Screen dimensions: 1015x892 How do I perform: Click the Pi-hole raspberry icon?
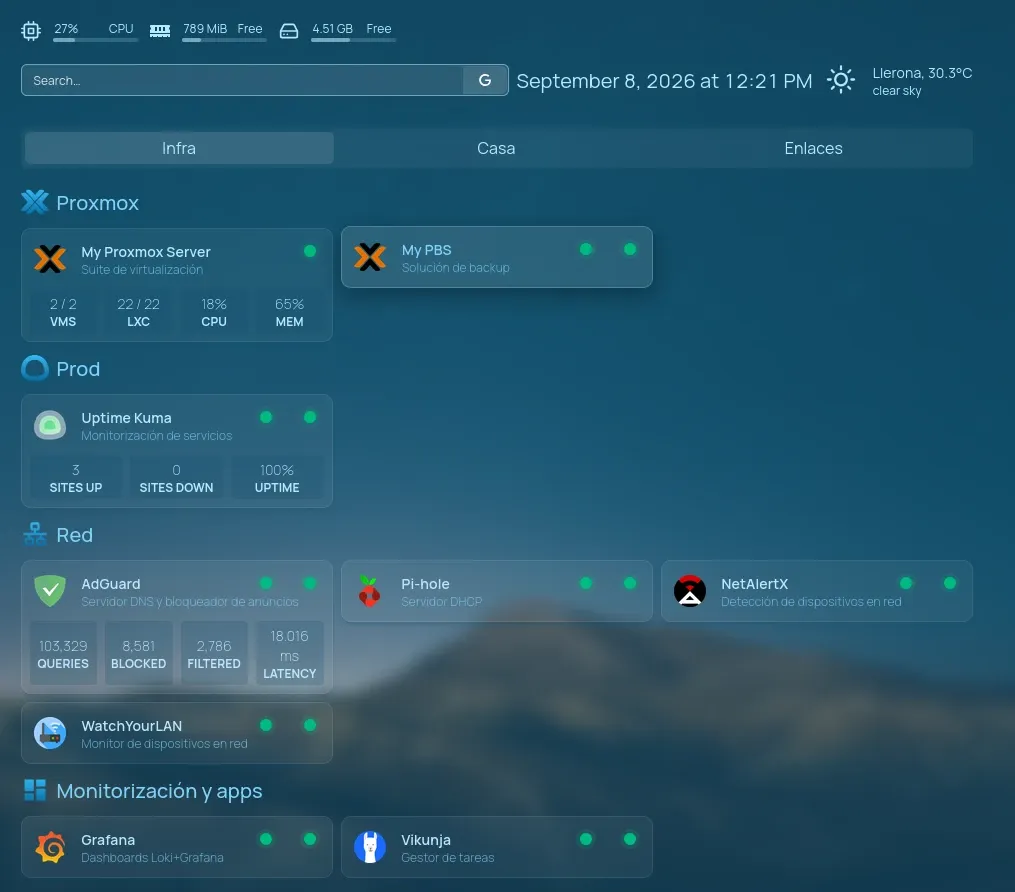[370, 591]
